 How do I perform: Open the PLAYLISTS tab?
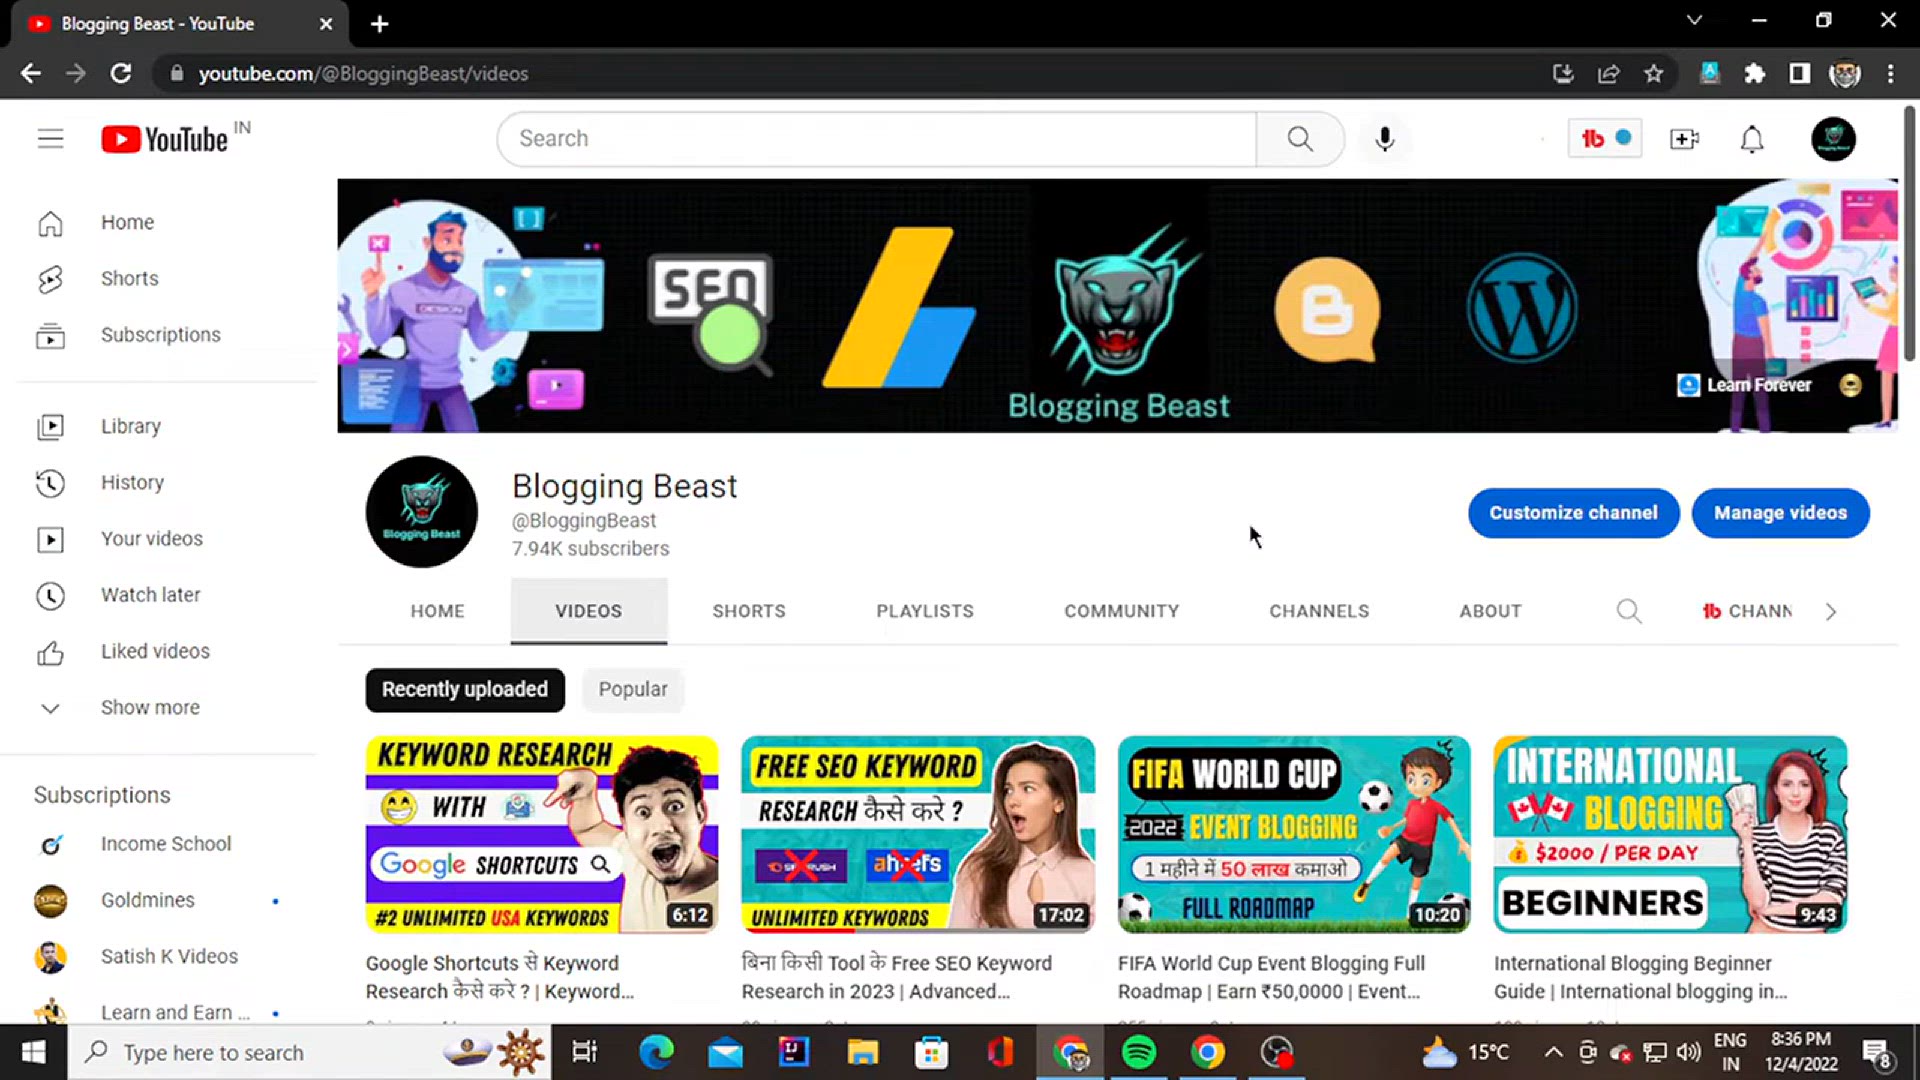pos(925,611)
